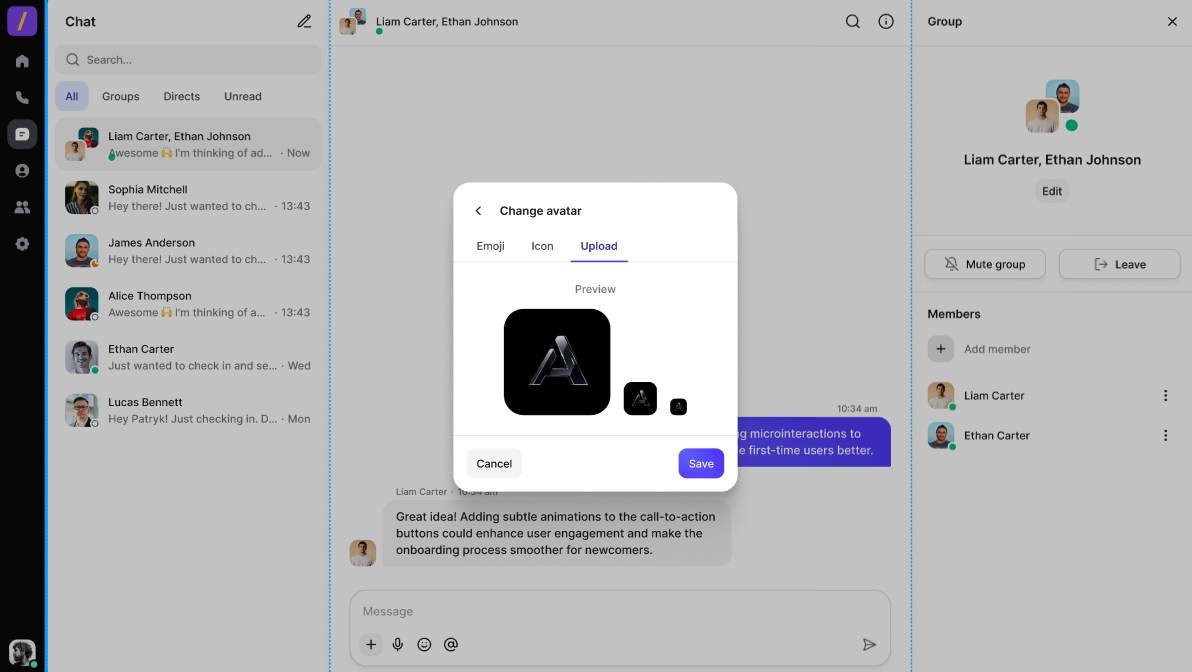The width and height of the screenshot is (1192, 672).
Task: Open the Lucas Bennett conversation
Action: (188, 410)
